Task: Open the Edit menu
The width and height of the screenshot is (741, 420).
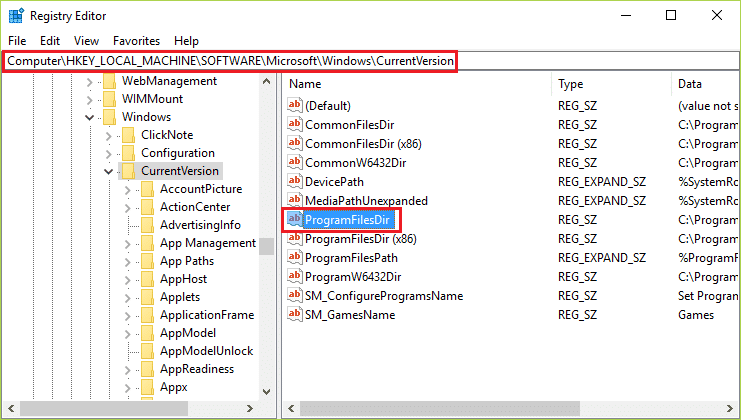Action: (x=50, y=41)
